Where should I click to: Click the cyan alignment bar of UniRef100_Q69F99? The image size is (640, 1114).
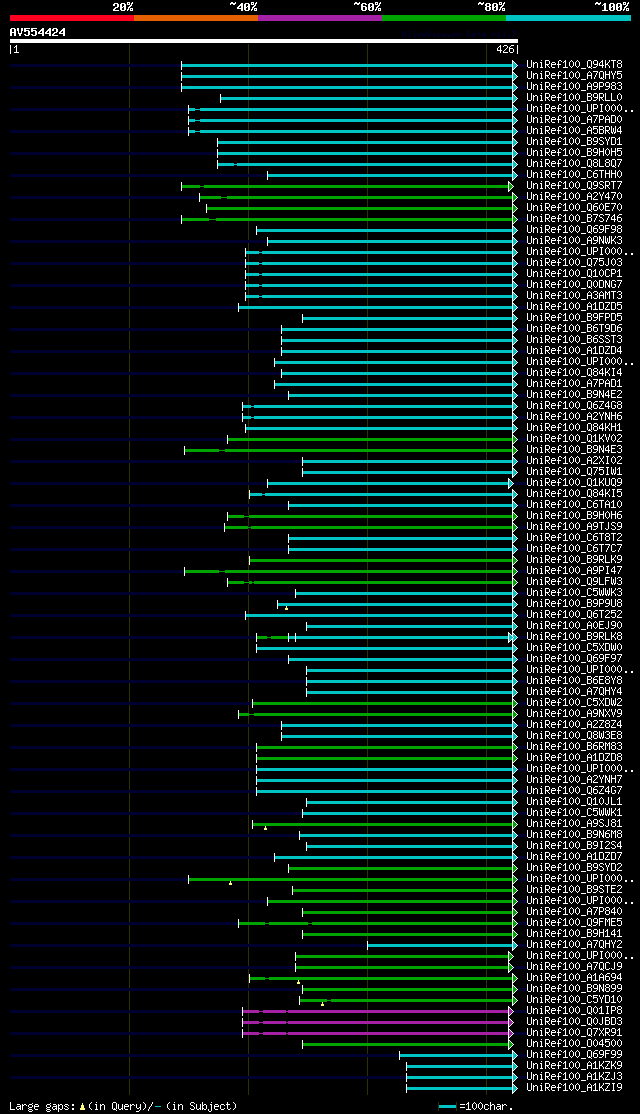(x=458, y=1055)
